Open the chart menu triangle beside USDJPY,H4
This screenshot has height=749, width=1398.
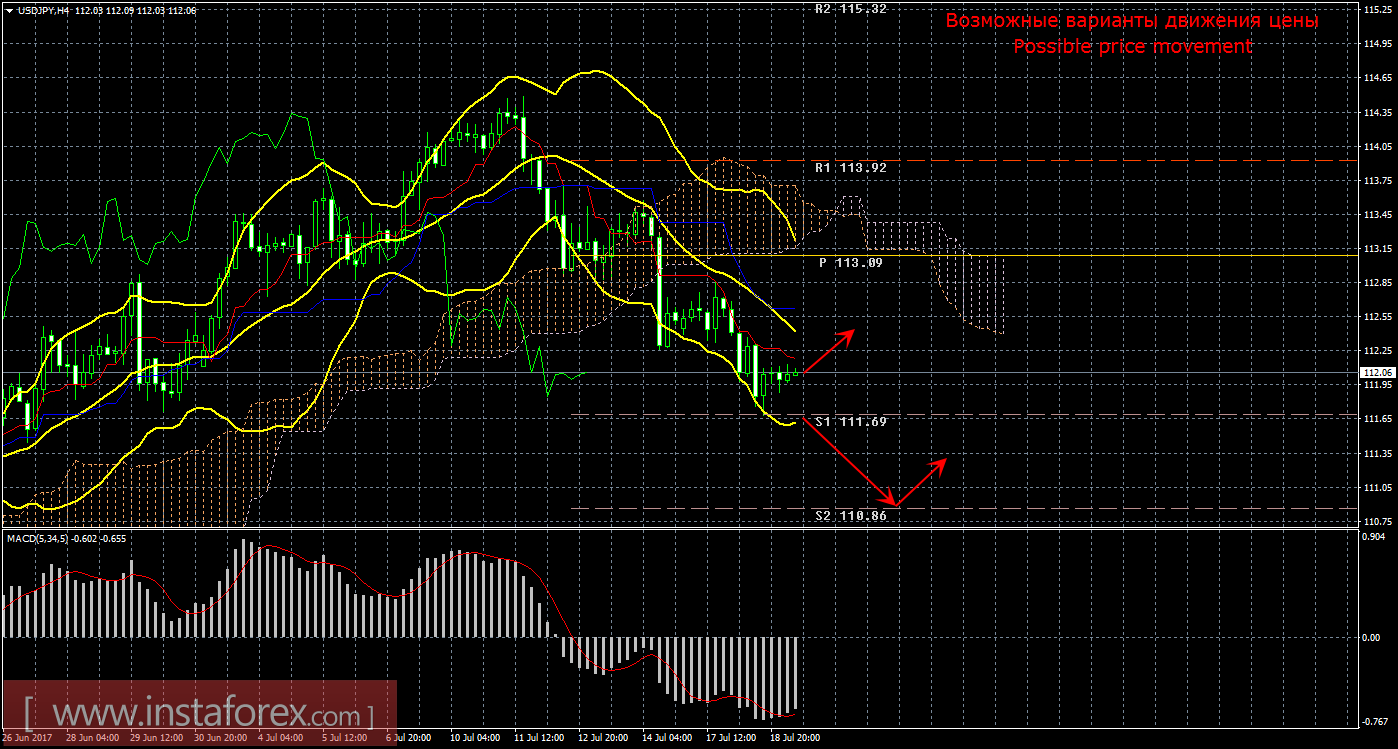(8, 9)
